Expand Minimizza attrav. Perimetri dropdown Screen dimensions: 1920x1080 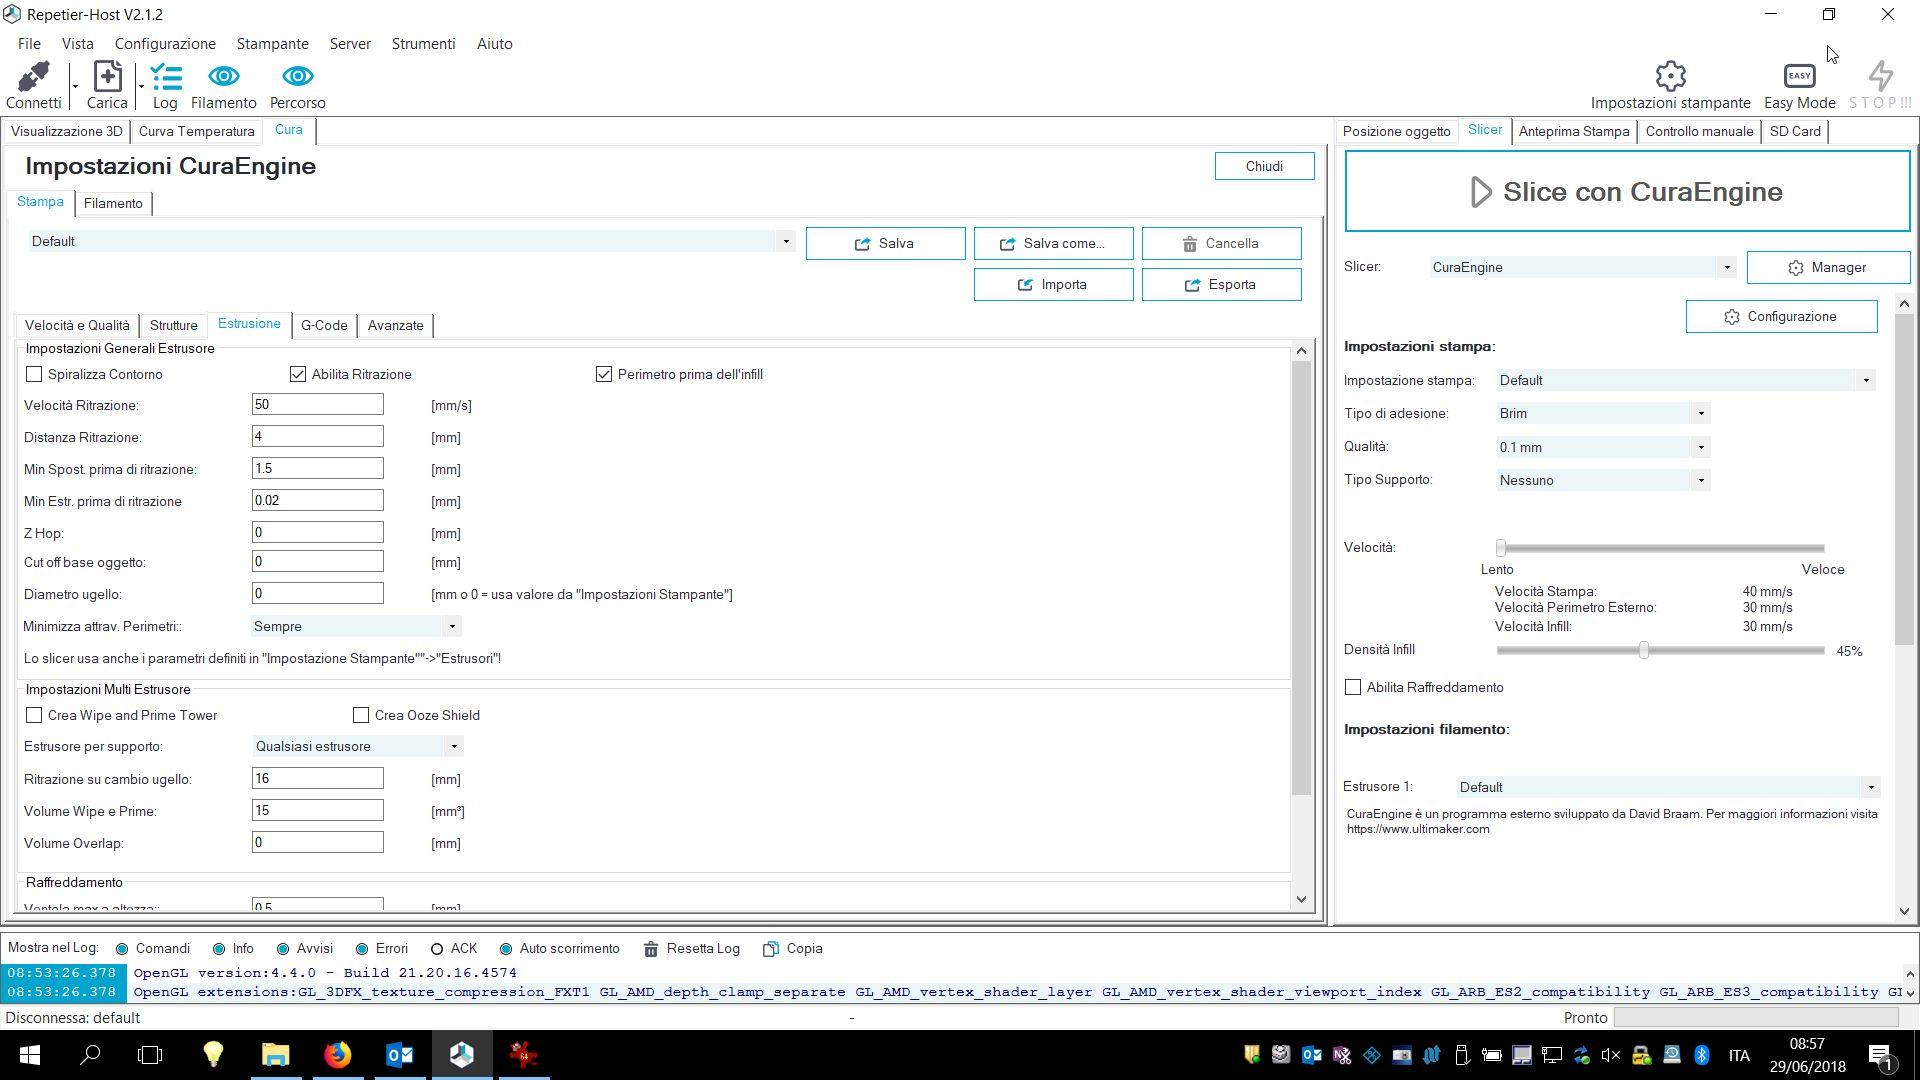[452, 627]
